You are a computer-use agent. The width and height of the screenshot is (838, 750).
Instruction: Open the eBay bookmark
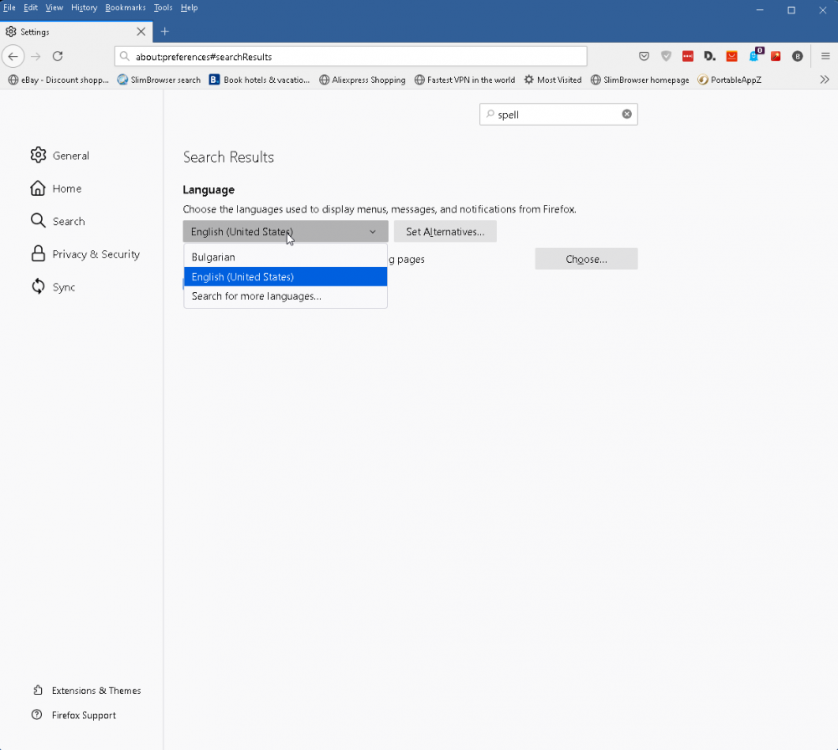[x=58, y=80]
